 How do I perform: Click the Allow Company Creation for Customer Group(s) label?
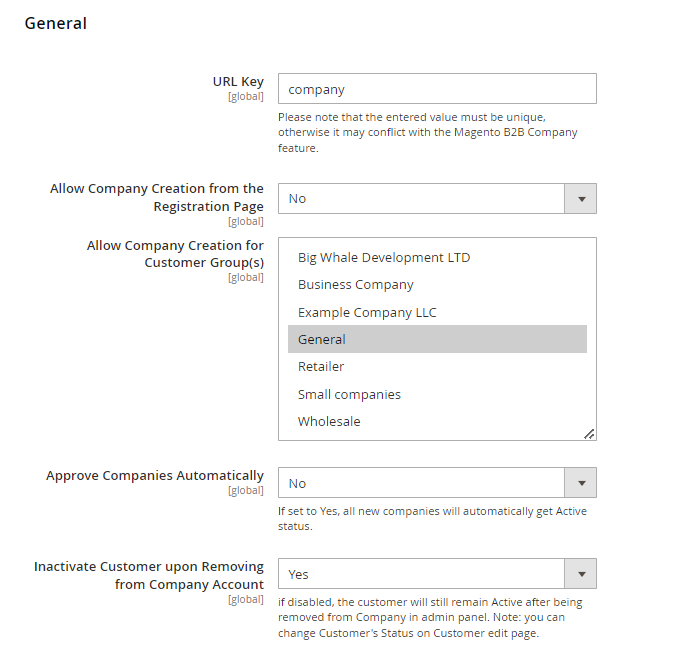click(175, 254)
